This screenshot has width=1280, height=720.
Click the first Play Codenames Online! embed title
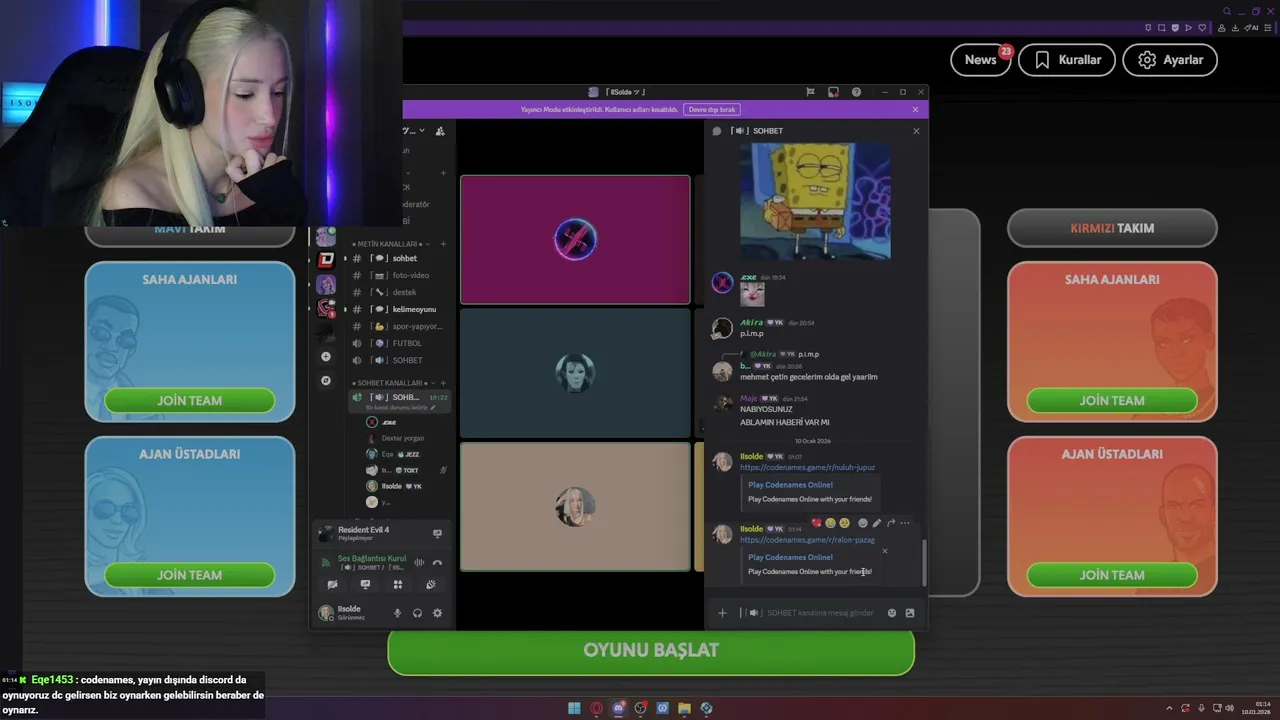coord(790,485)
